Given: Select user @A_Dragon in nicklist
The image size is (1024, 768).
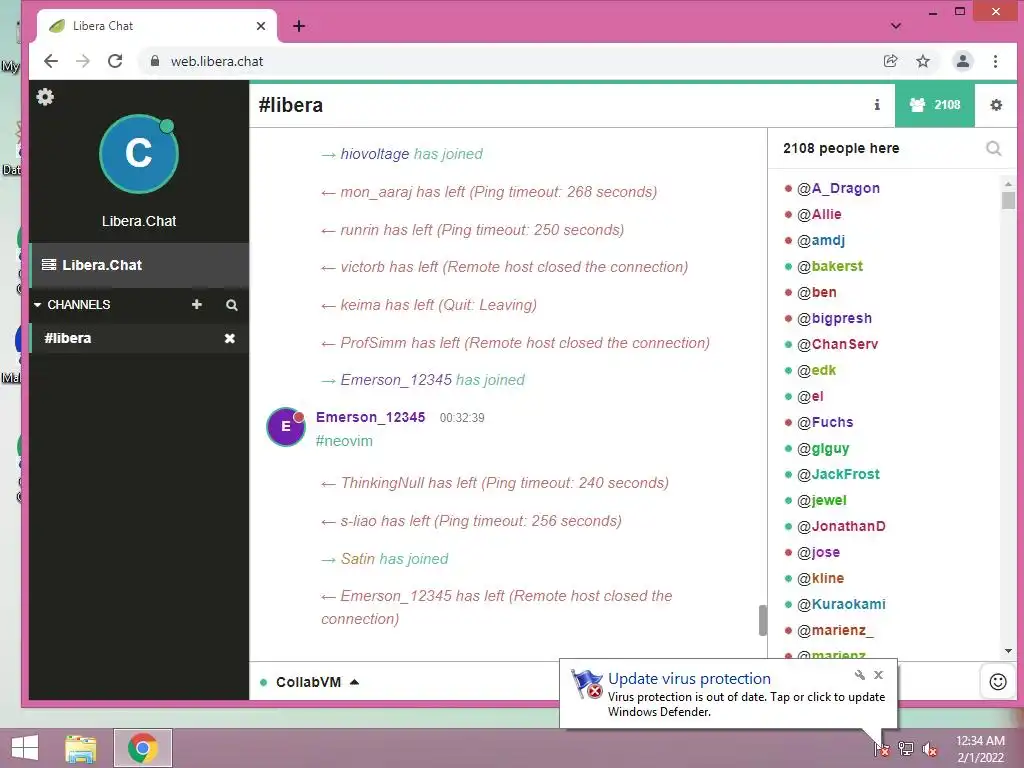Looking at the screenshot, I should coord(838,188).
